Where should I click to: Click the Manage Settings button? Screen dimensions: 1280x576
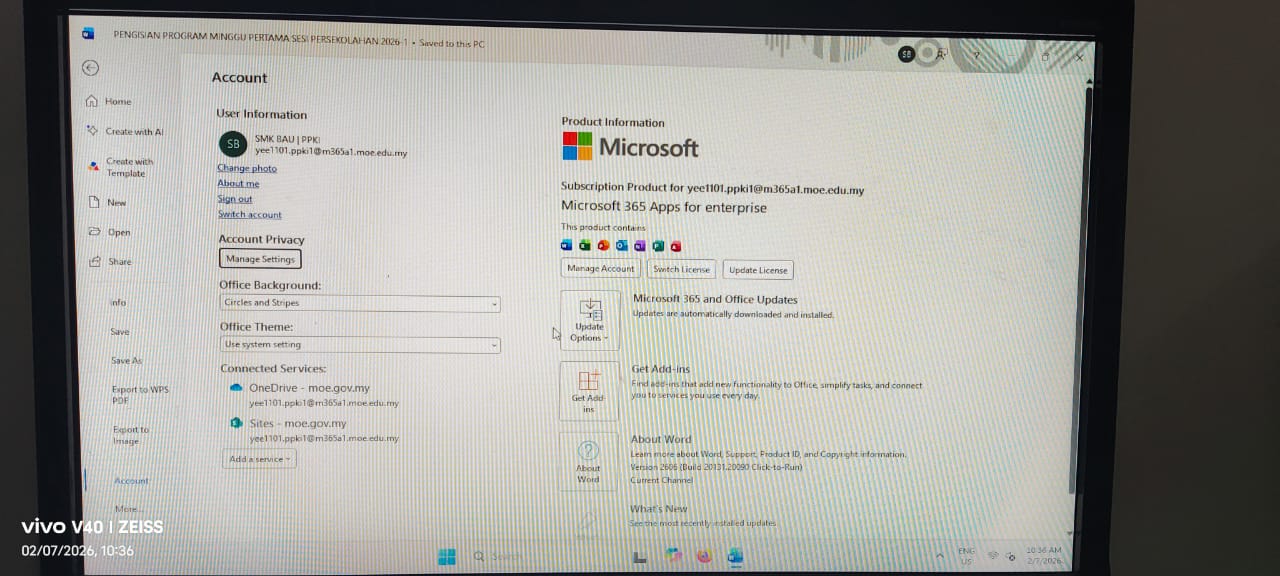point(260,259)
